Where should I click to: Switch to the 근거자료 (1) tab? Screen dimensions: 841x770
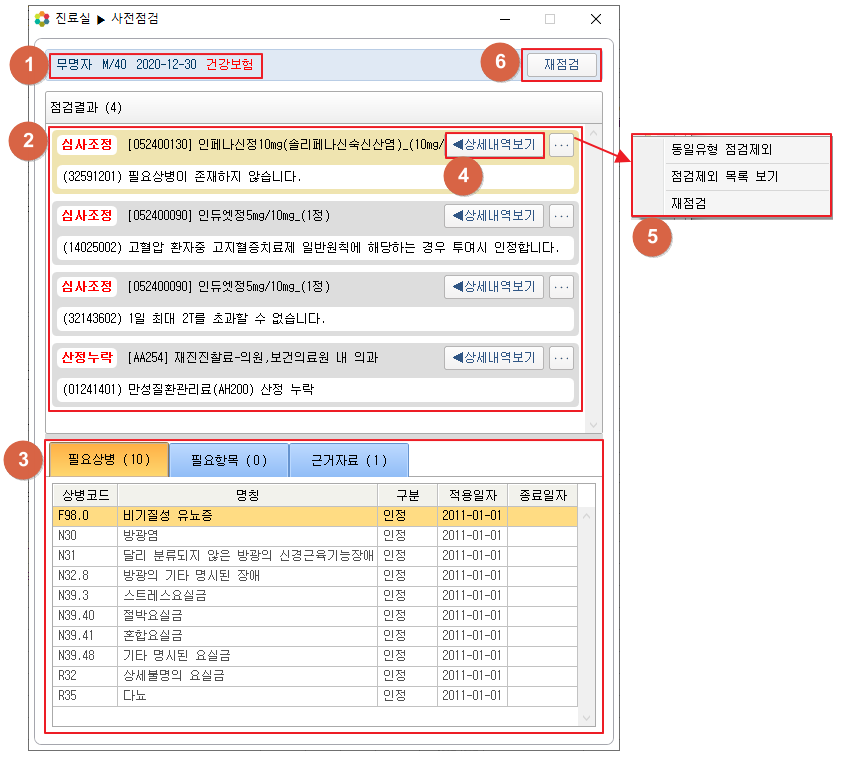349,460
